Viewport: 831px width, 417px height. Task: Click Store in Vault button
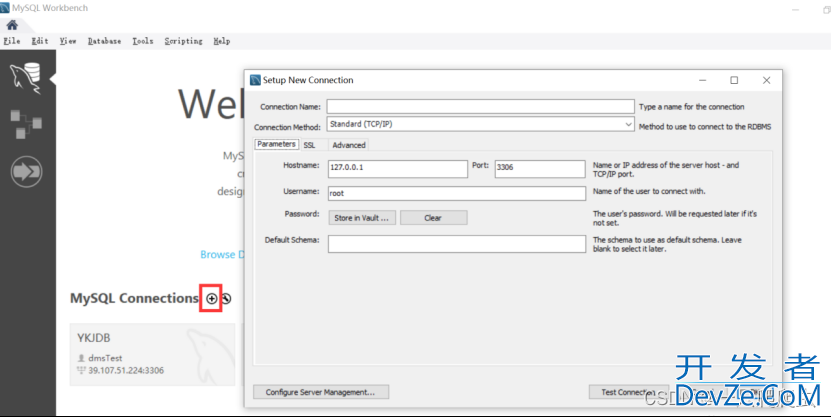(x=362, y=218)
